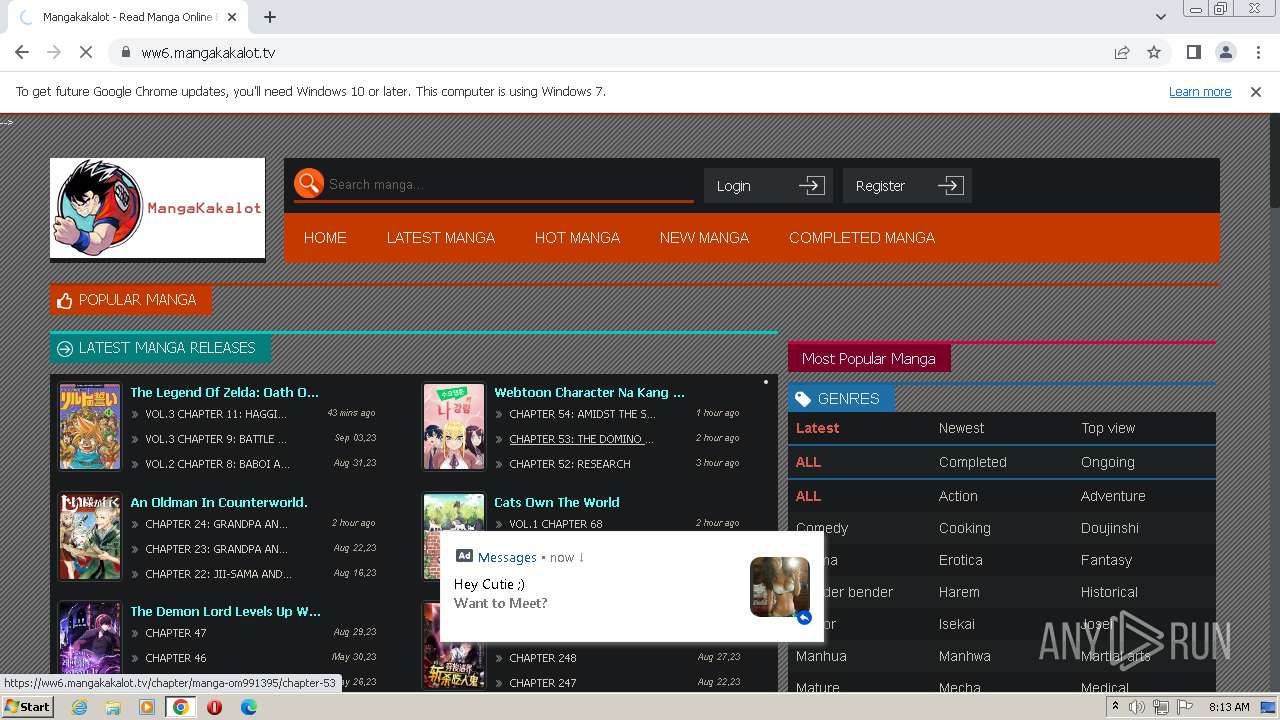Open The Legend Of Zelda manga title
Screen dimensions: 1280x720
coord(224,392)
